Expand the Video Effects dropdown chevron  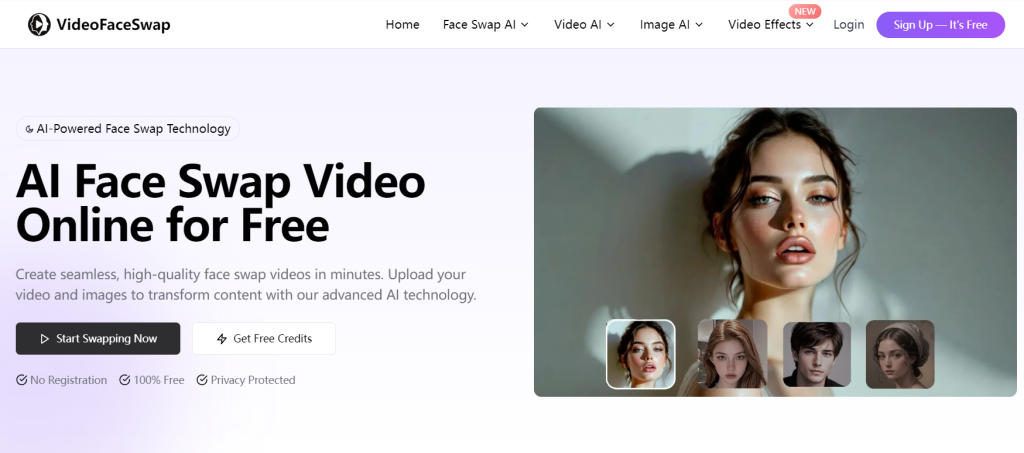coord(810,25)
